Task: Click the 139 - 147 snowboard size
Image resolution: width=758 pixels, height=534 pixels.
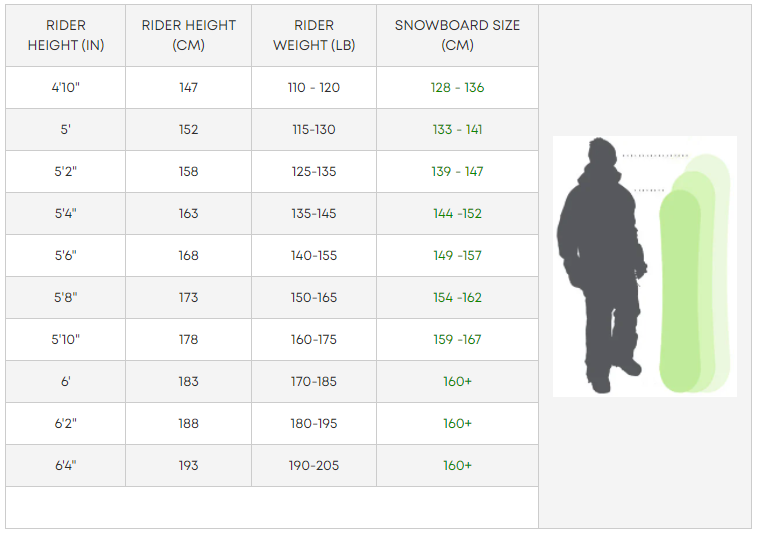Action: [457, 172]
